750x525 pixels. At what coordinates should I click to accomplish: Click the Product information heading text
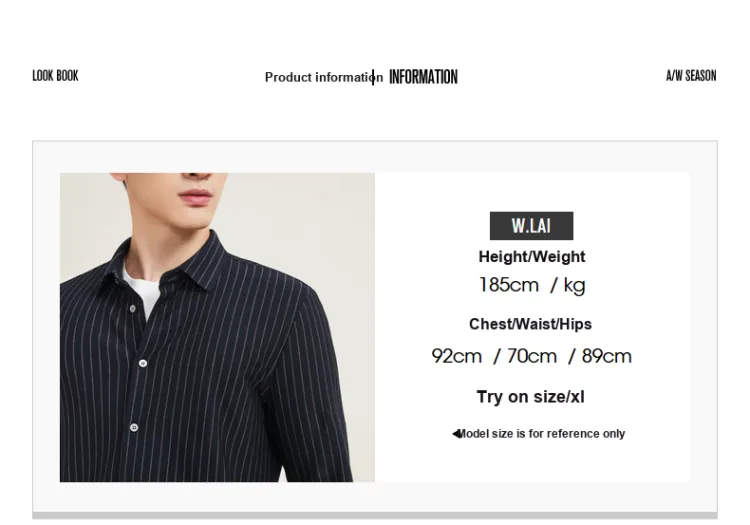click(x=324, y=77)
